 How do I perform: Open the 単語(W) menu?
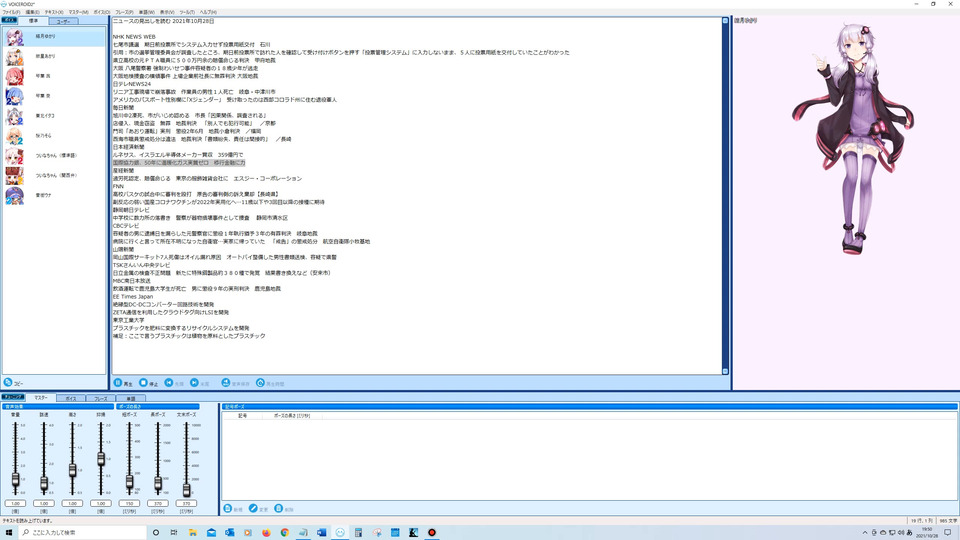click(147, 12)
